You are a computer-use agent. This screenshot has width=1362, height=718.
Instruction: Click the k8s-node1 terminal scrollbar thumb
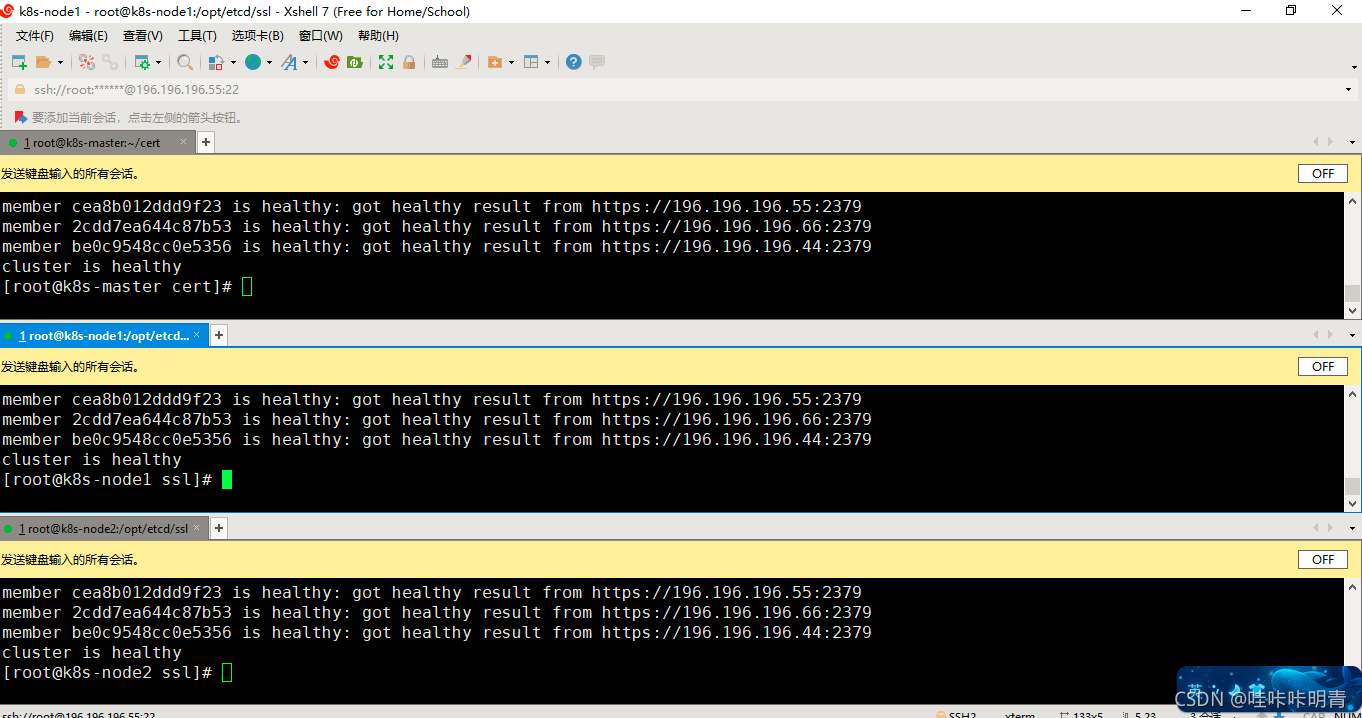click(1352, 487)
